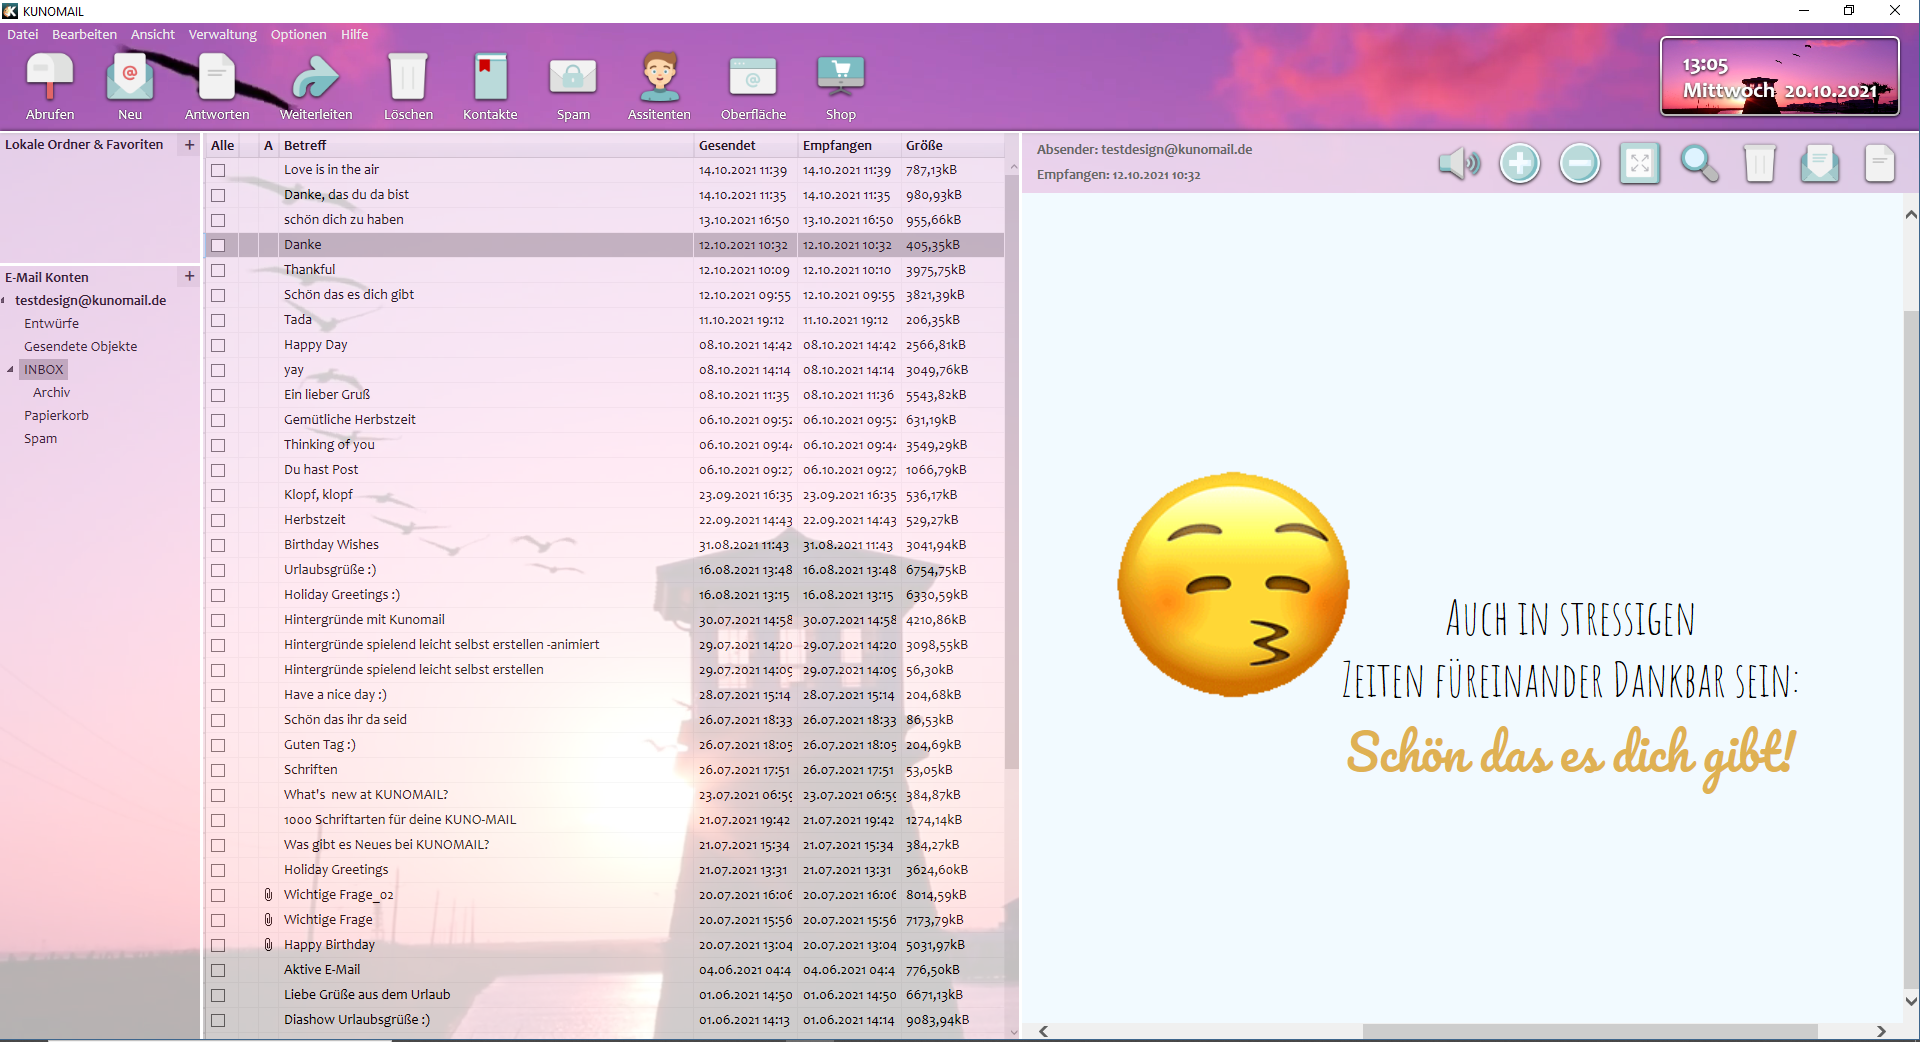Click the Alle select-all header
The height and width of the screenshot is (1042, 1920).
223,145
